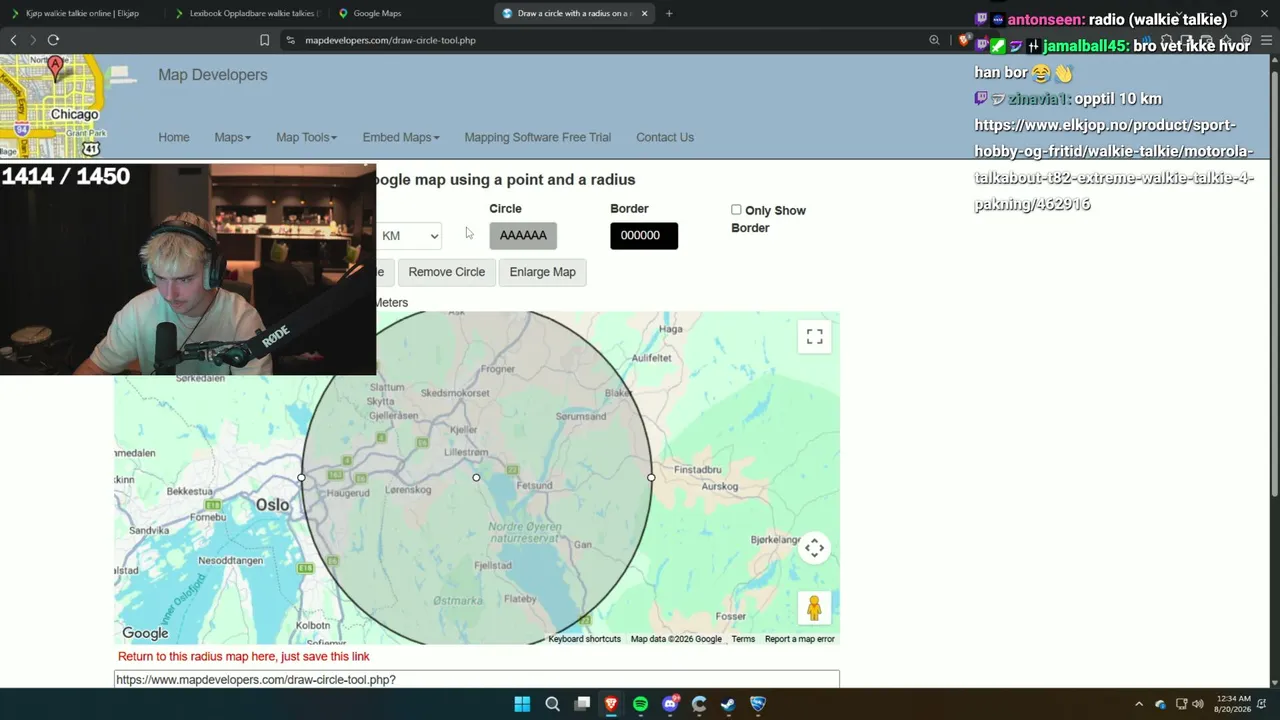Toggle fullscreen view on the map
Image resolution: width=1280 pixels, height=720 pixels.
pos(815,337)
